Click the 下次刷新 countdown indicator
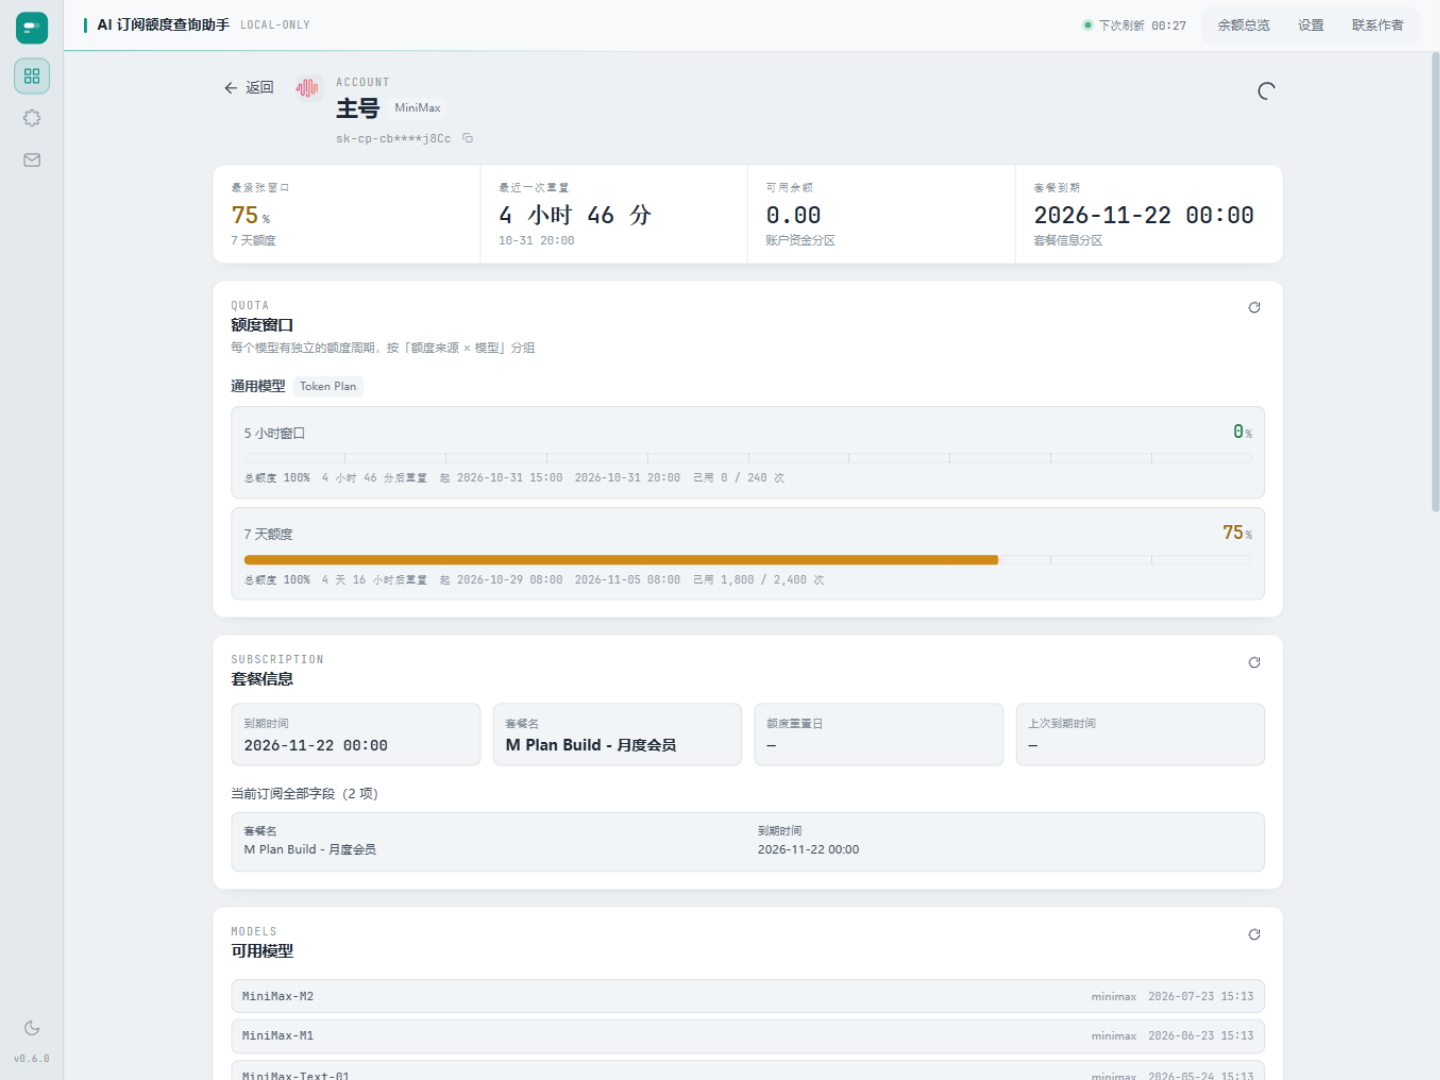This screenshot has width=1440, height=1080. click(x=1134, y=25)
